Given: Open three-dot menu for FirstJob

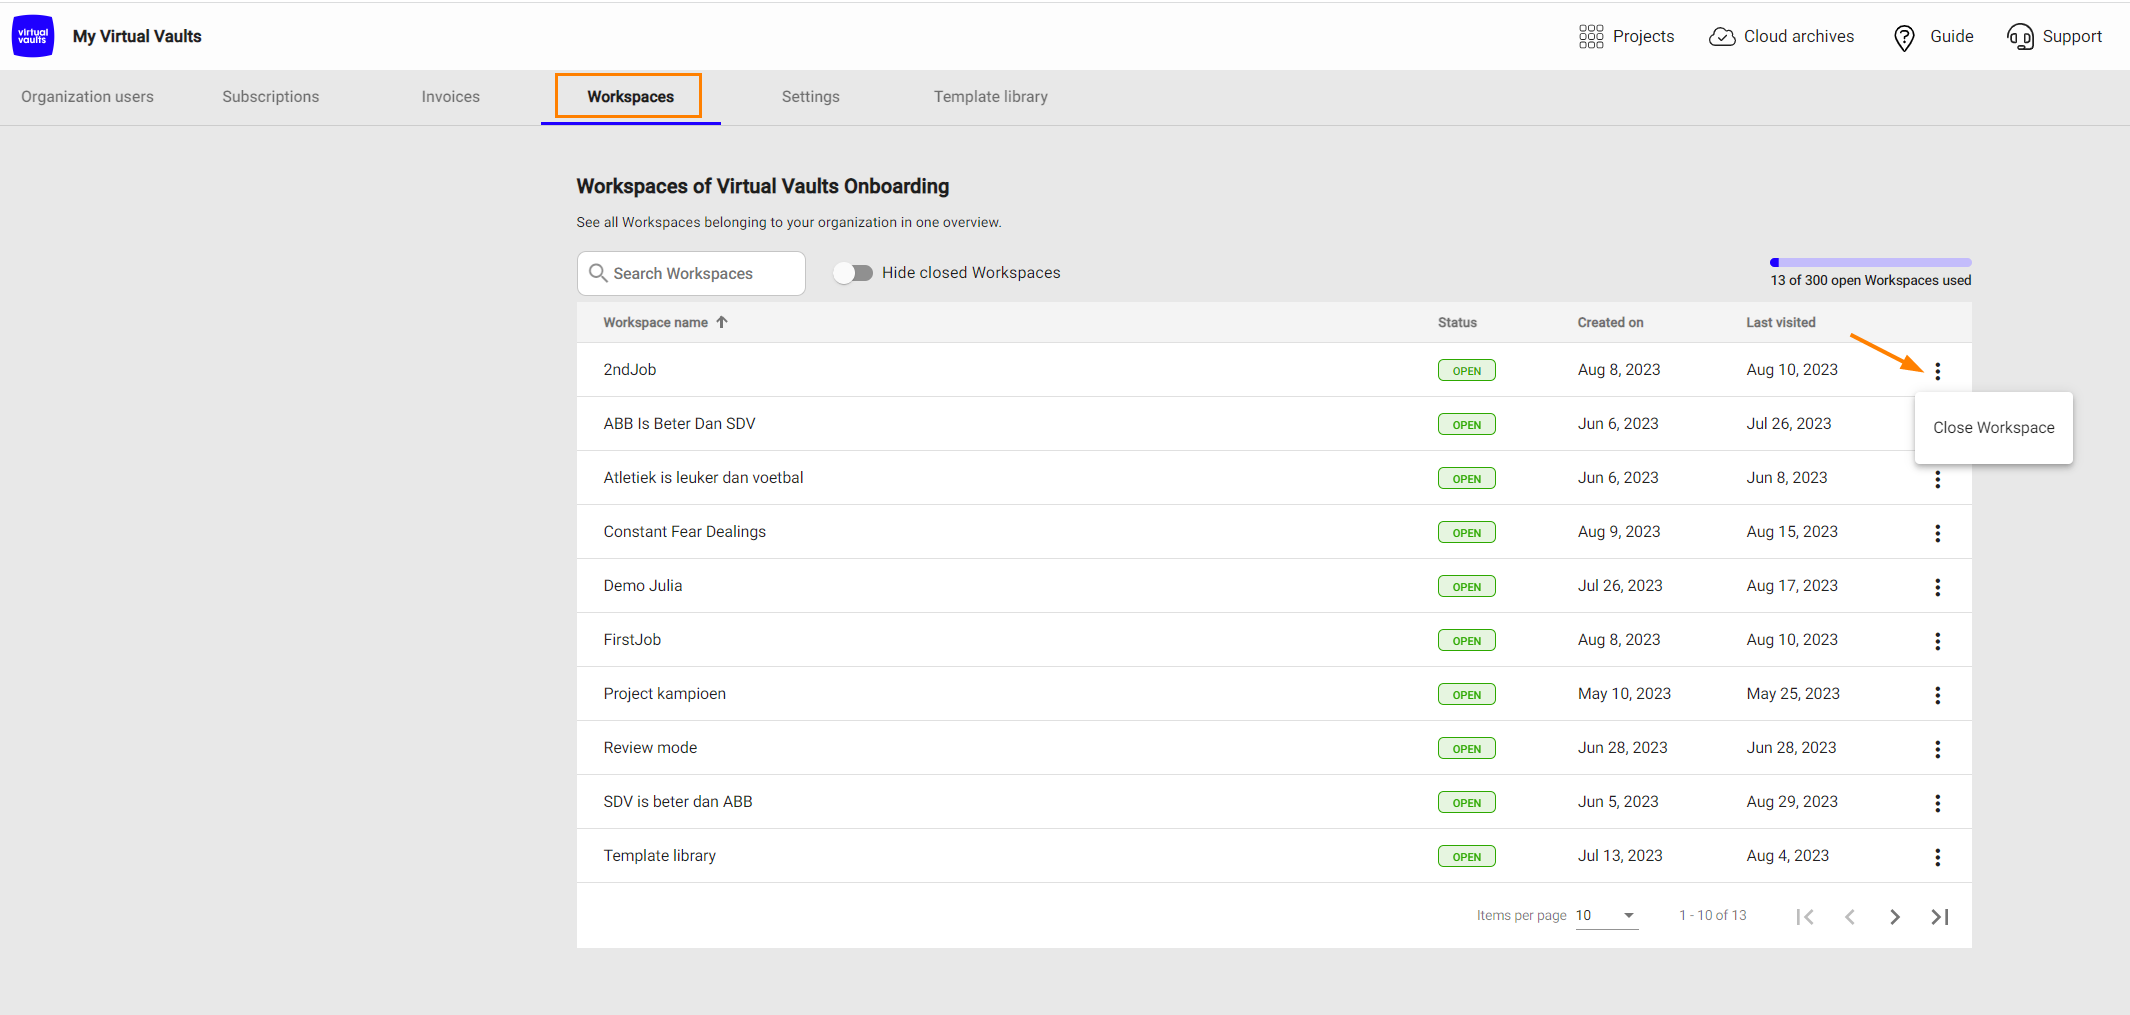Looking at the screenshot, I should (1938, 641).
